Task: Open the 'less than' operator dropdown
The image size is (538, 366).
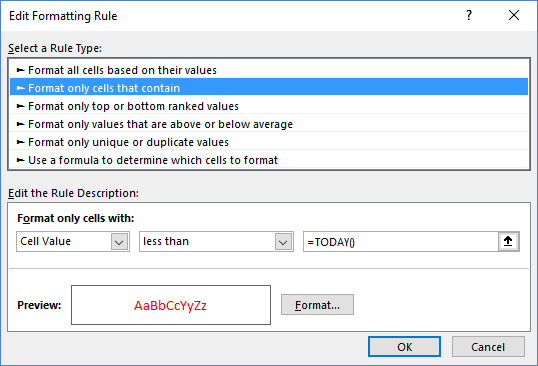Action: coord(216,241)
